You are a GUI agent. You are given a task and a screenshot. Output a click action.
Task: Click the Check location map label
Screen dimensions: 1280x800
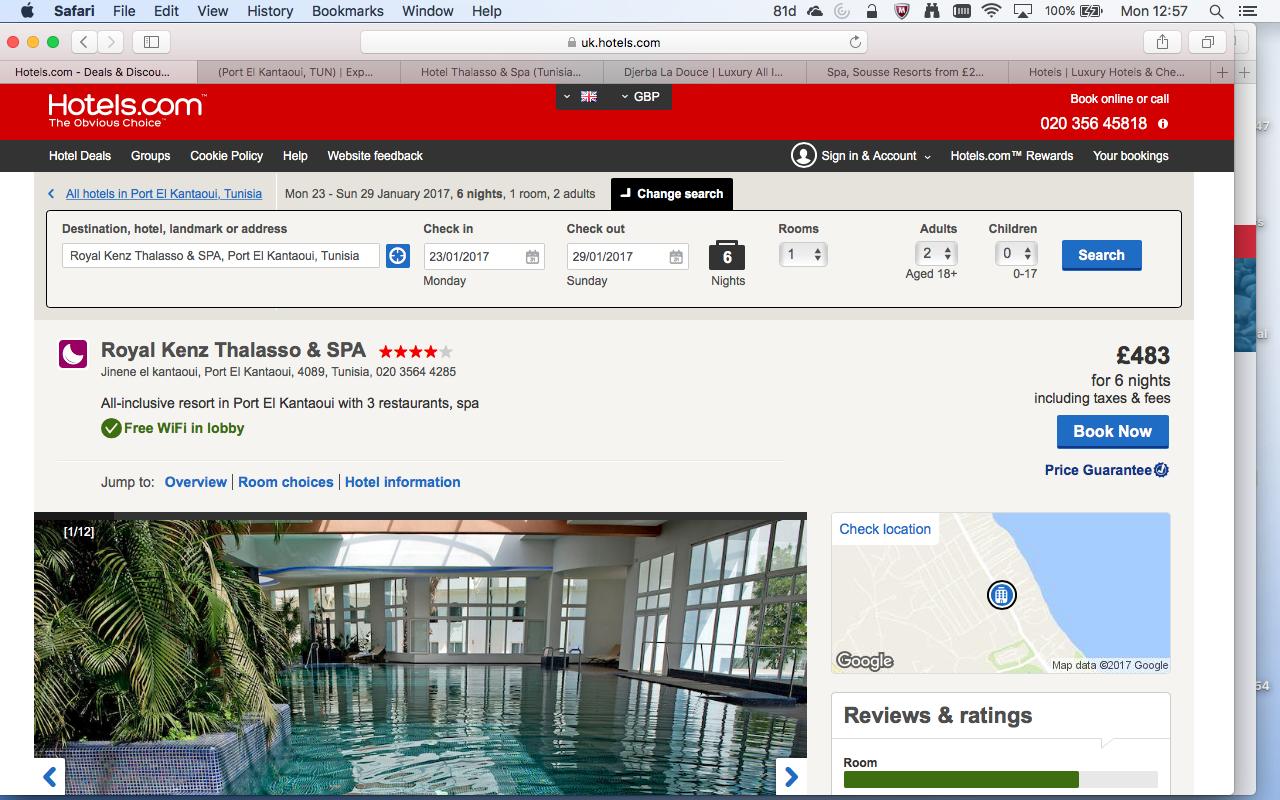click(885, 529)
